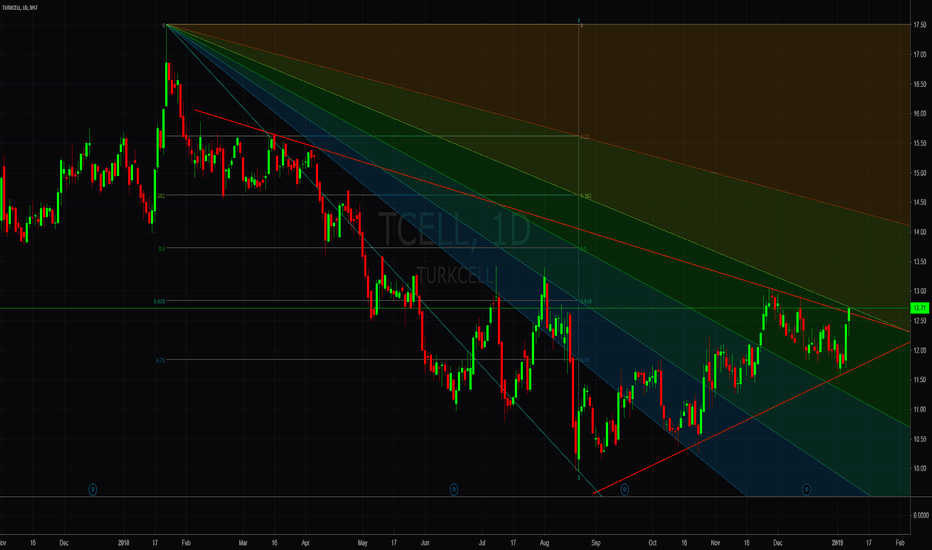Viewport: 932px width, 550px height.
Task: Open the dividend marker between Jun and Jul
Action: coord(454,489)
